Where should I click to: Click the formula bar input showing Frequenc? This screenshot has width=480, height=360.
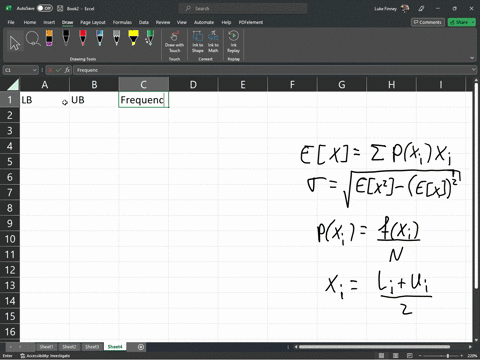coord(273,70)
